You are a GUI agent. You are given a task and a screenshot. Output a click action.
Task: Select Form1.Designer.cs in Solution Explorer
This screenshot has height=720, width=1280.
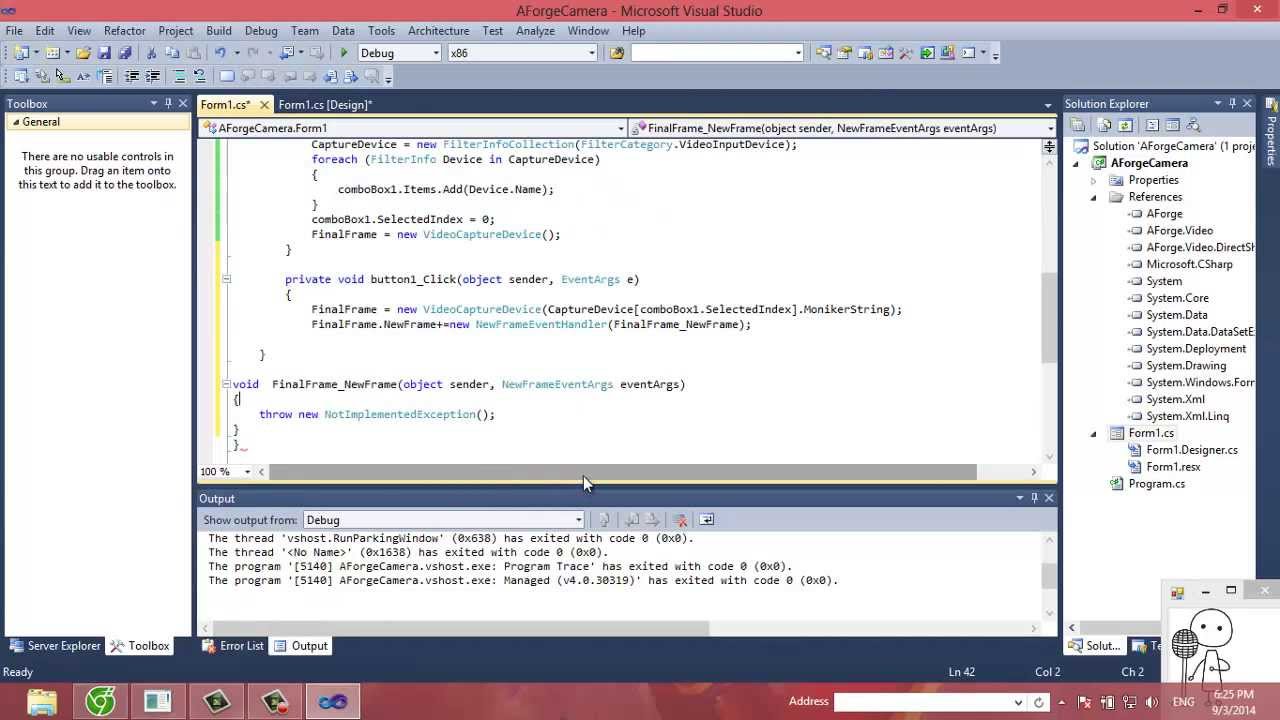(1192, 450)
